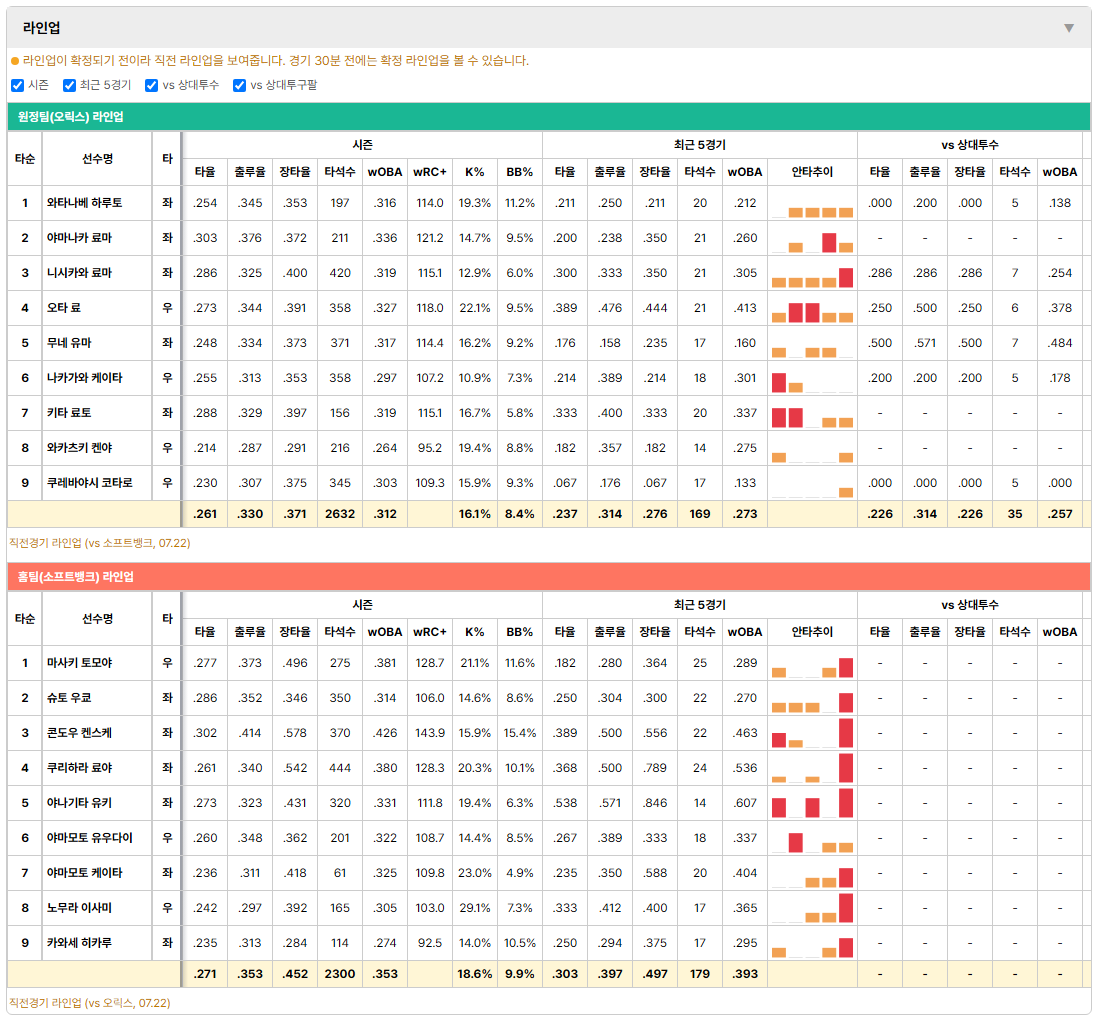Open player 야마나카 료마
This screenshot has width=1098, height=1021.
point(79,238)
